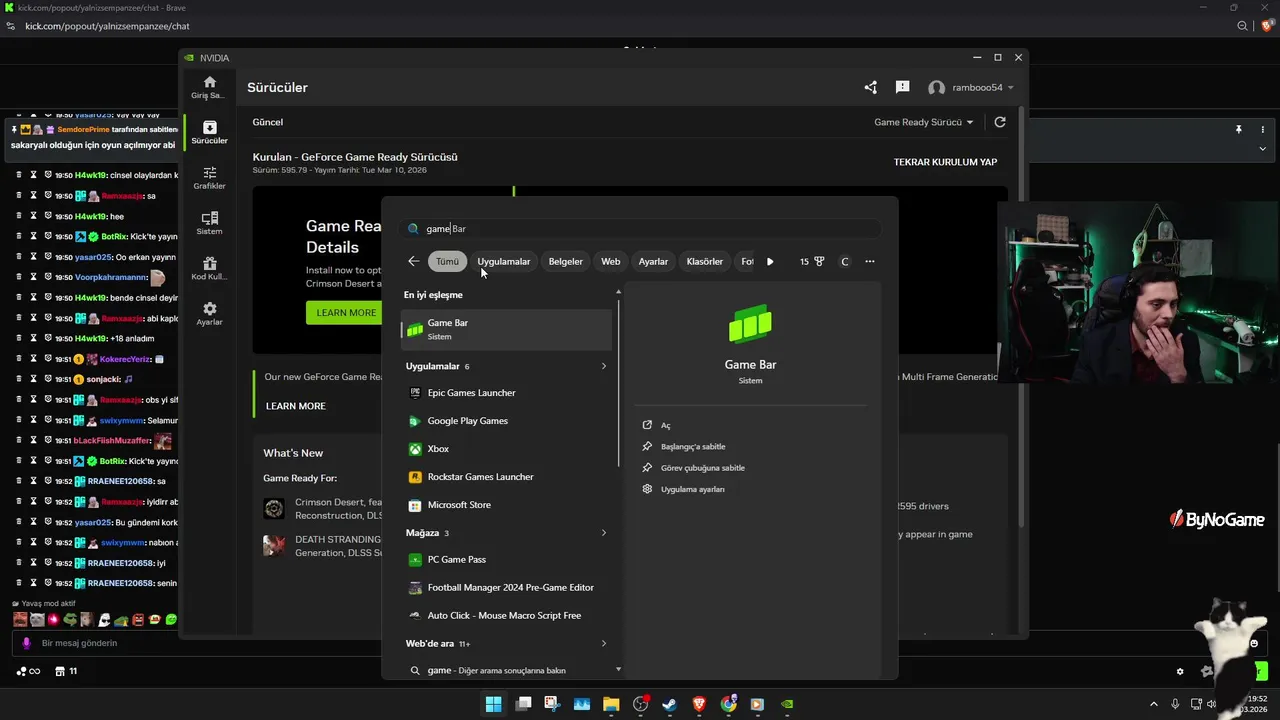Select Game Bar best match result
Image resolution: width=1280 pixels, height=720 pixels.
507,329
